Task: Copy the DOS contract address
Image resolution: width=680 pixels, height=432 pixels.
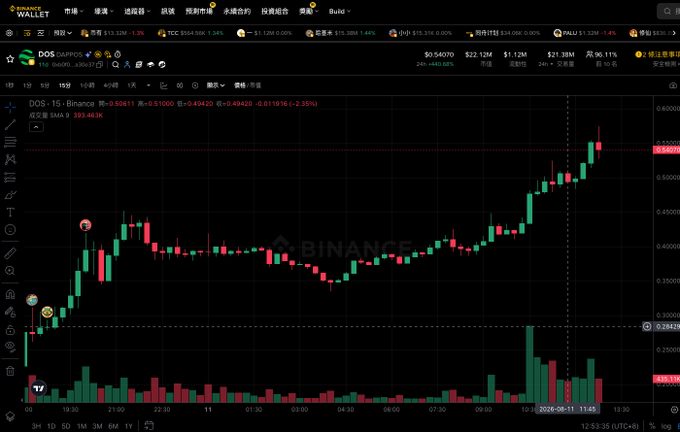Action: tap(100, 65)
